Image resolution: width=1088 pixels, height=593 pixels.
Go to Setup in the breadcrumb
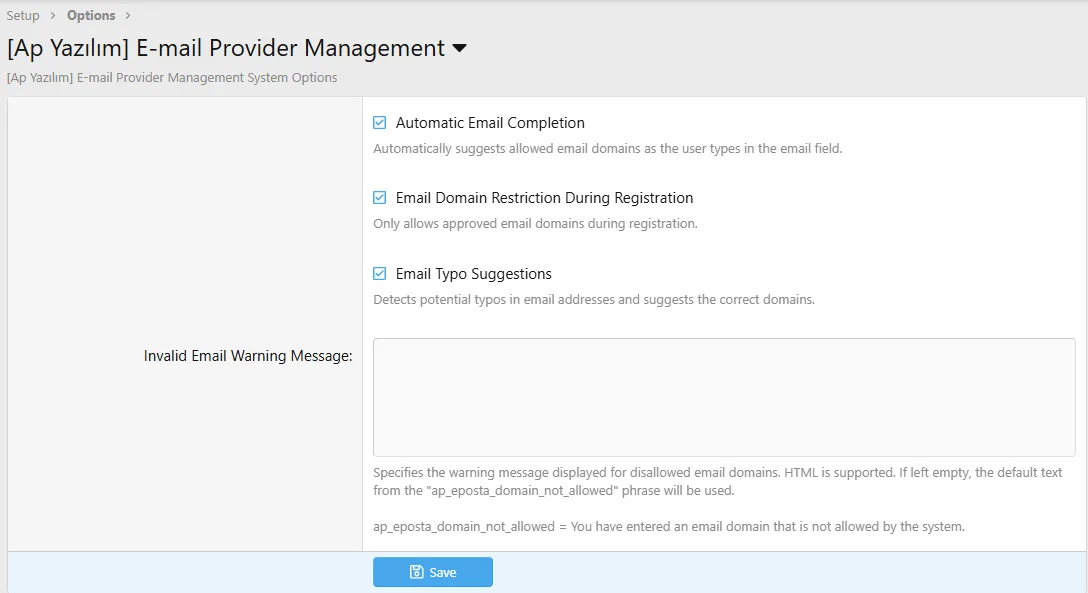pyautogui.click(x=23, y=15)
